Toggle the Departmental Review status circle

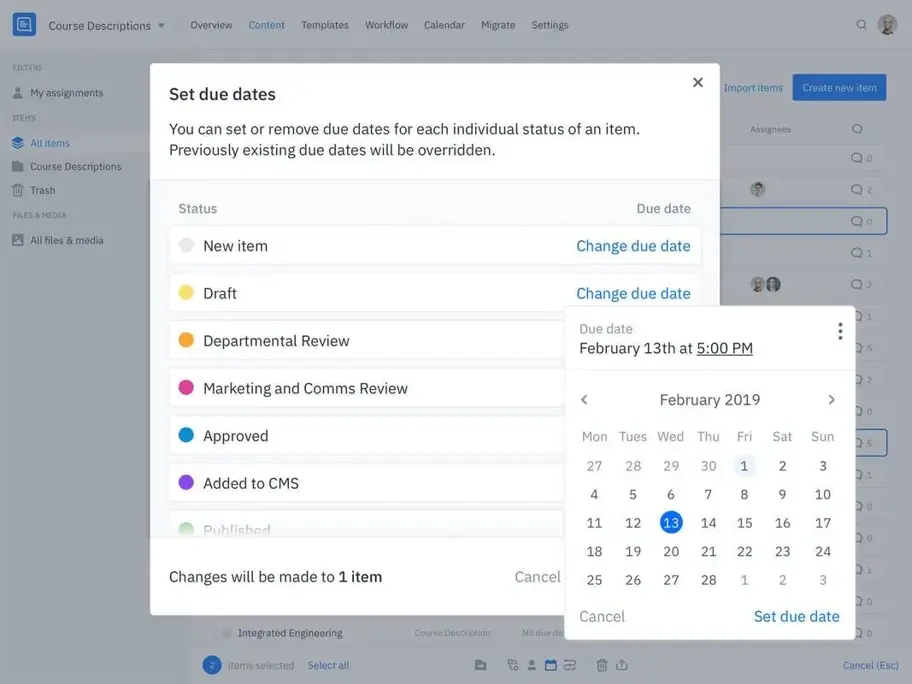(x=185, y=341)
